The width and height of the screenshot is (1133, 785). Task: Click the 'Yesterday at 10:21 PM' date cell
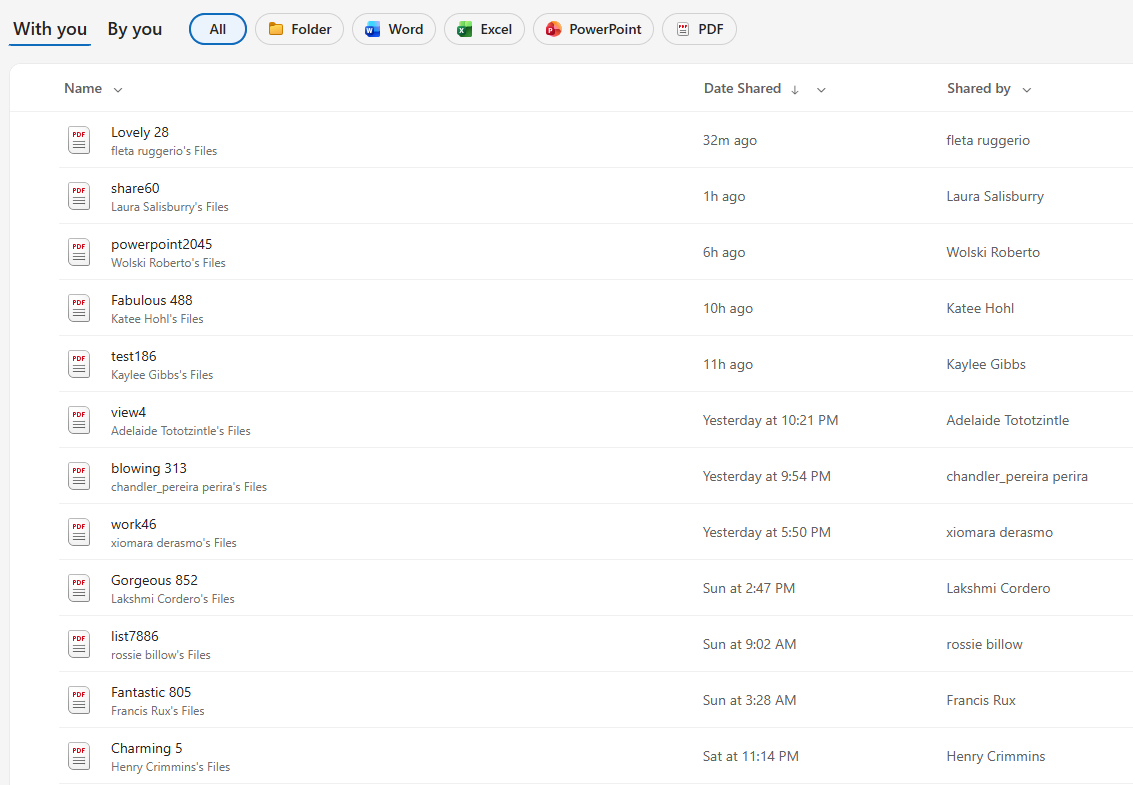click(770, 420)
